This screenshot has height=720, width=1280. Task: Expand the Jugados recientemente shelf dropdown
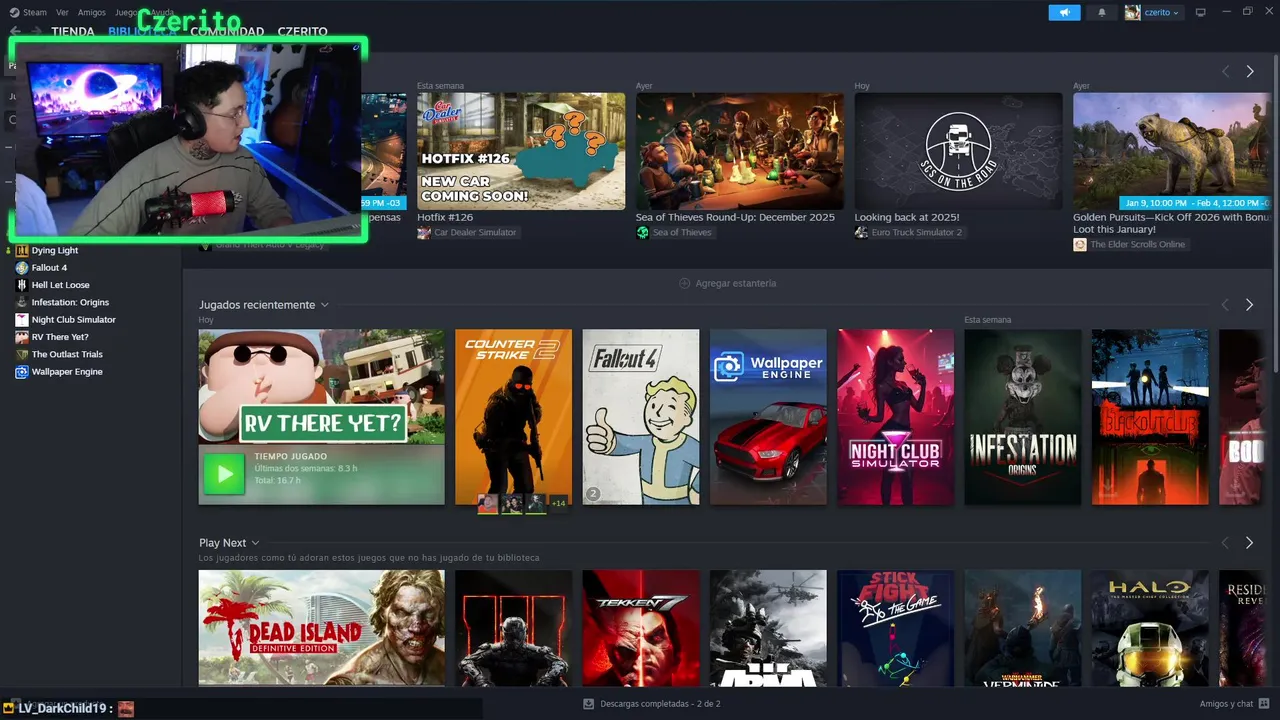click(x=325, y=305)
